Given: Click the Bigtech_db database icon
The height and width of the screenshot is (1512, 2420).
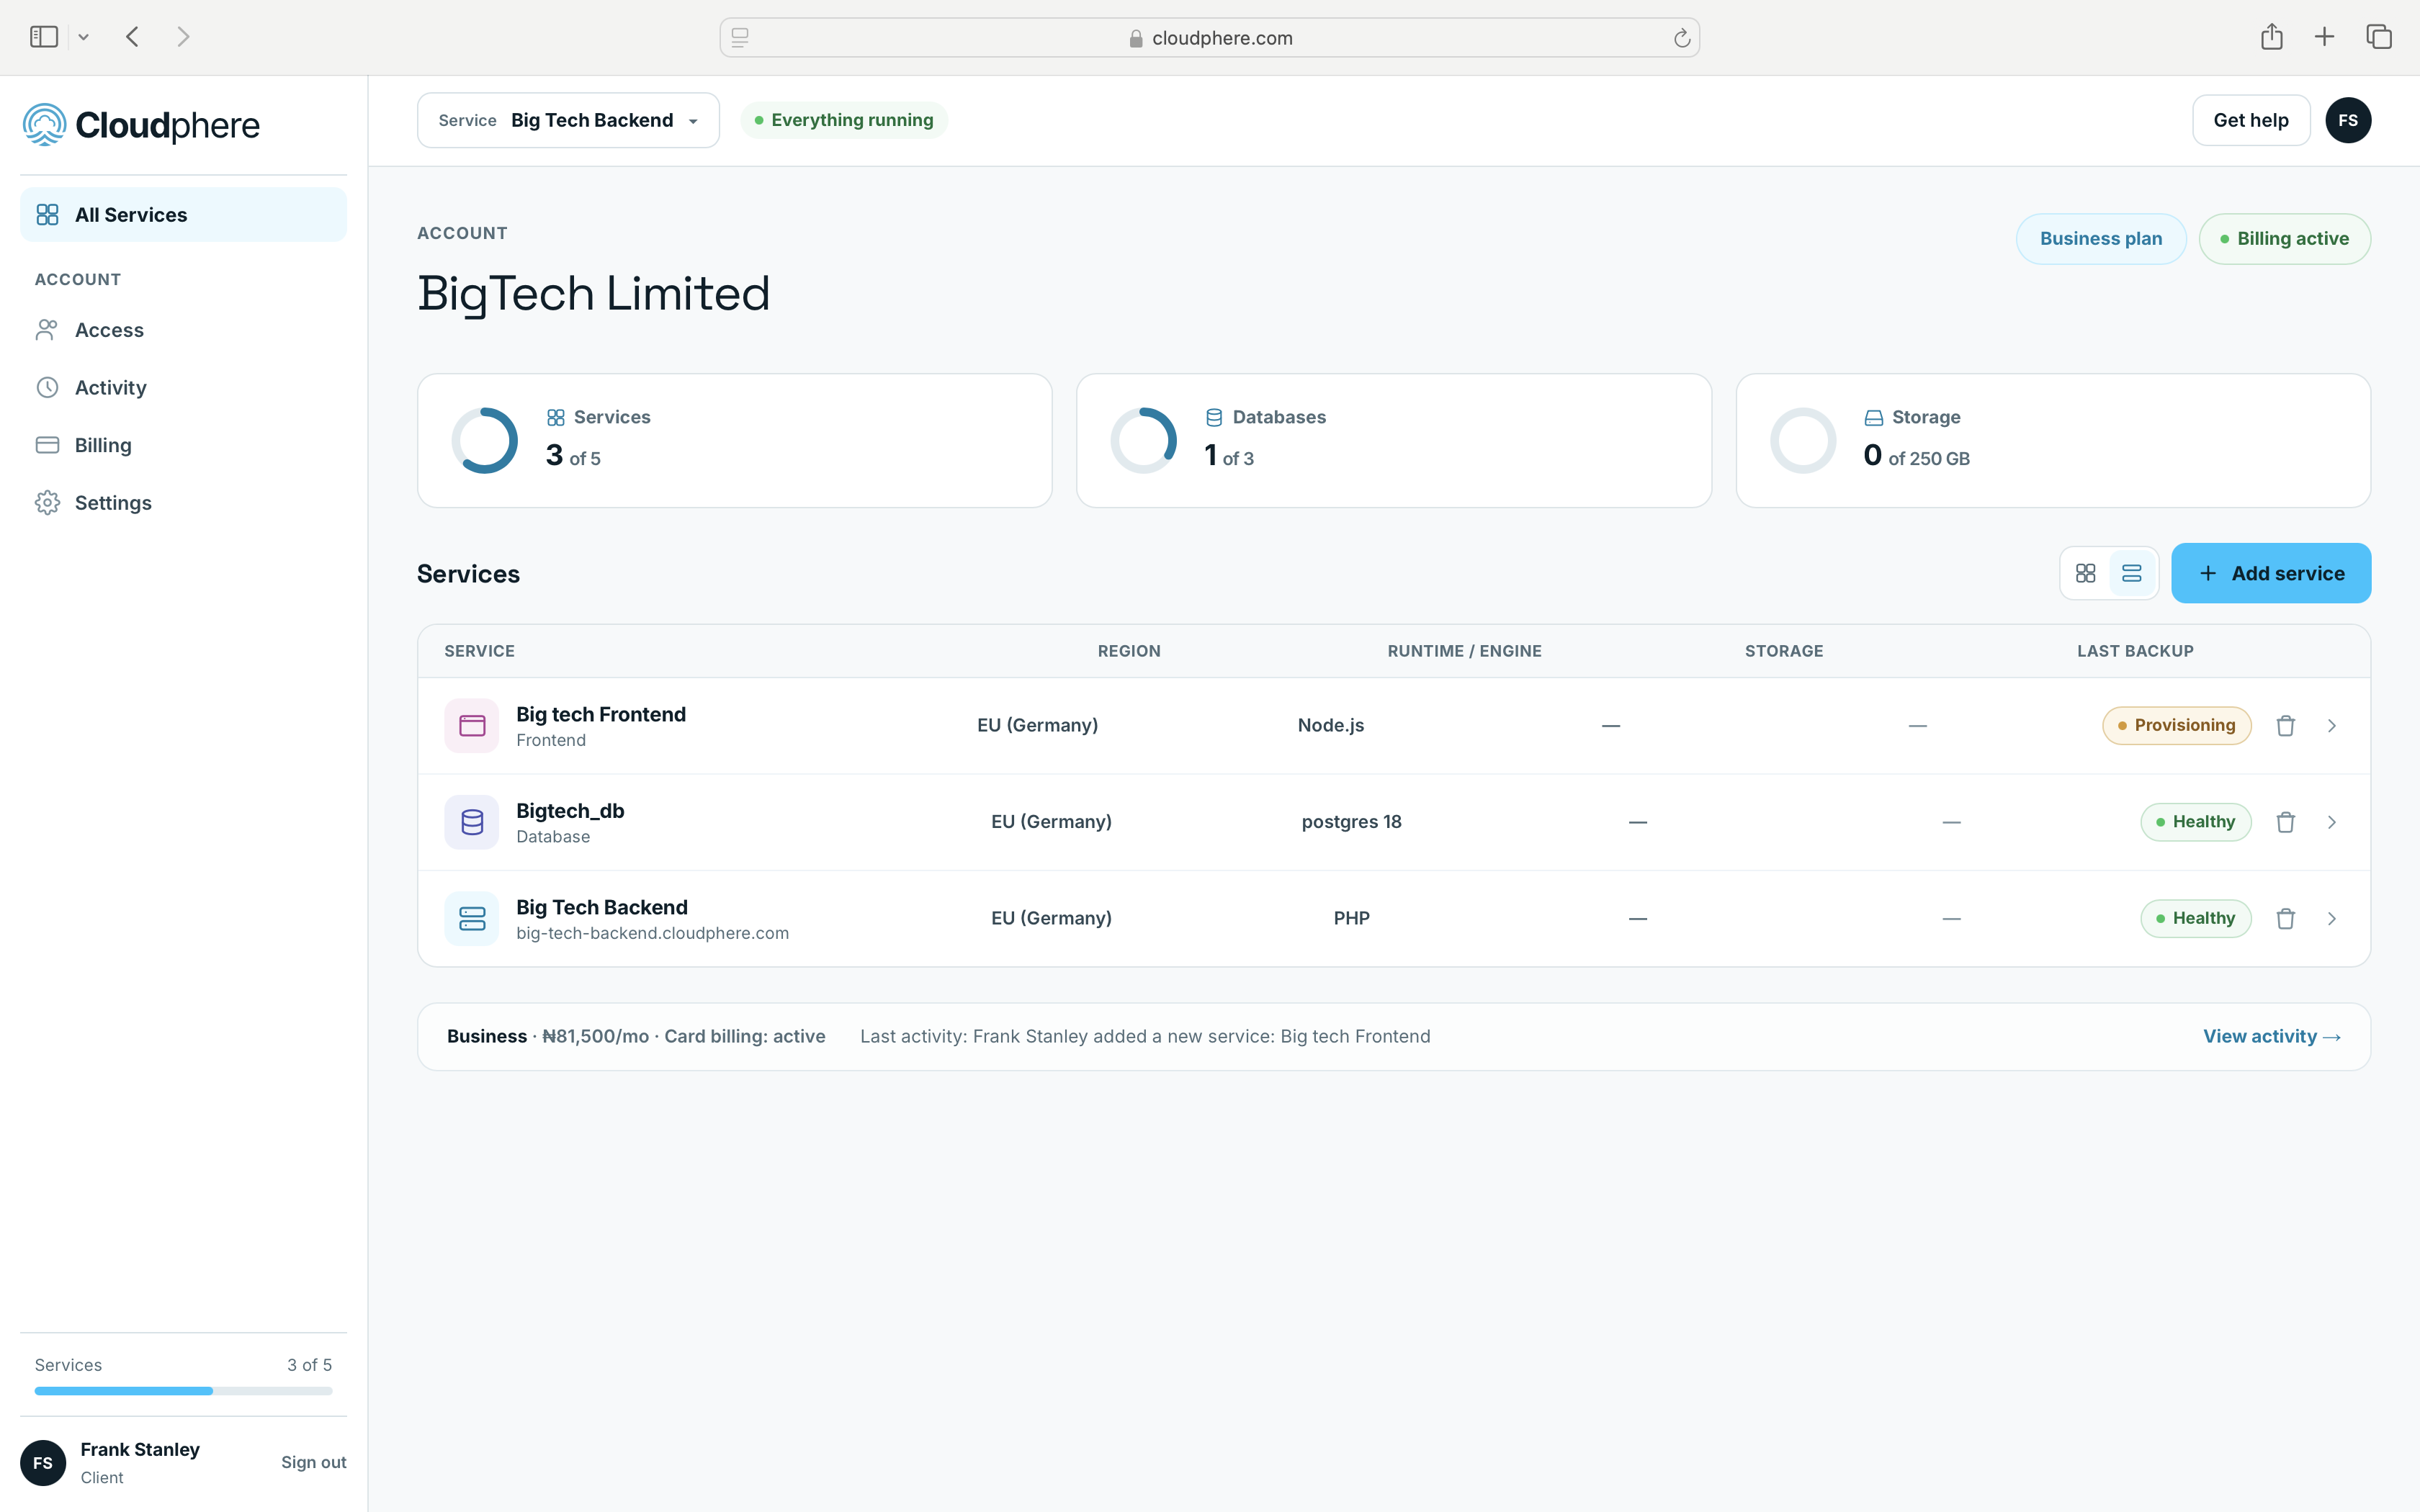Looking at the screenshot, I should tap(472, 822).
